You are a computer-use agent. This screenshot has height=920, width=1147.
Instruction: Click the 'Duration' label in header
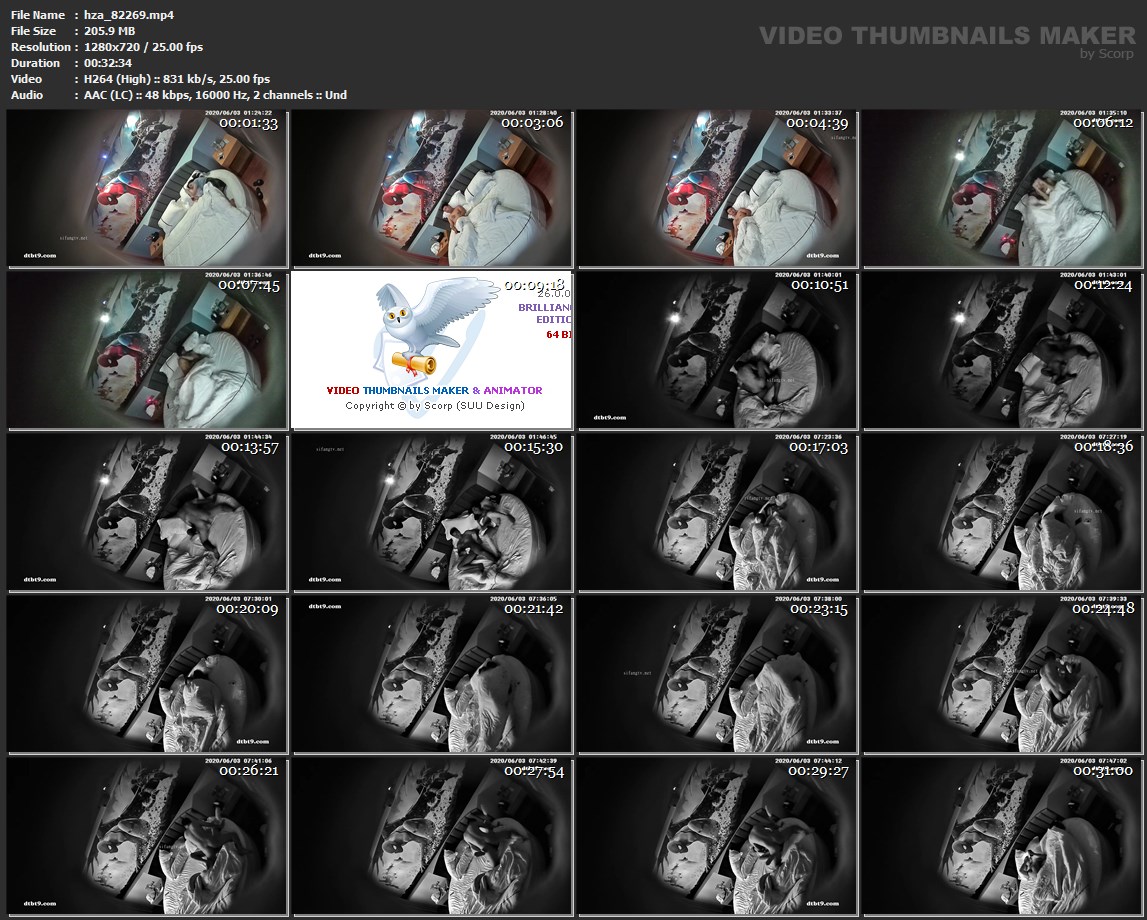35,63
